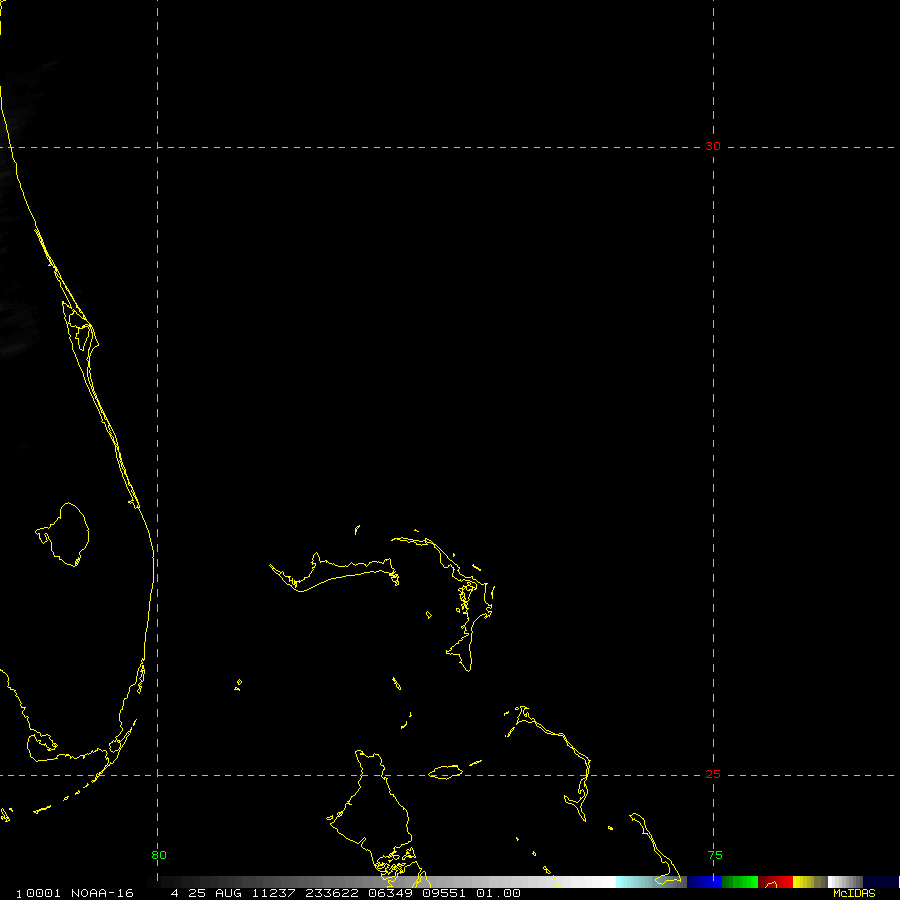Viewport: 900px width, 900px height.
Task: Click the green longitude label 75
Action: pyautogui.click(x=715, y=855)
